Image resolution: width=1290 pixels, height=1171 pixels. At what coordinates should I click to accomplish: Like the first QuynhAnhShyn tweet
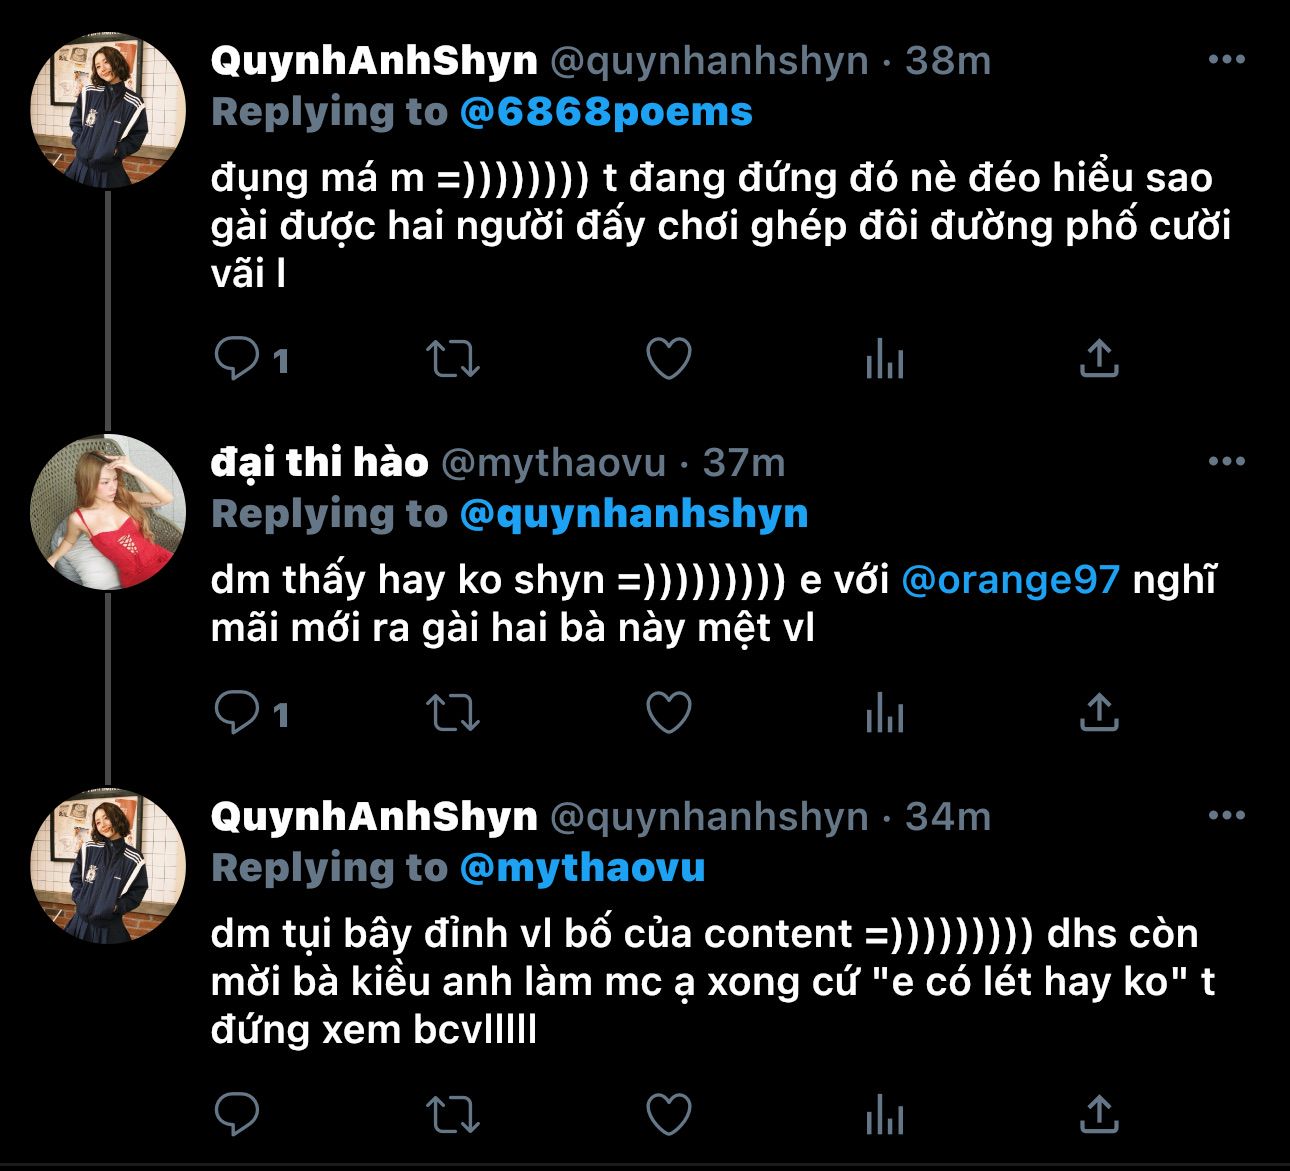point(669,359)
